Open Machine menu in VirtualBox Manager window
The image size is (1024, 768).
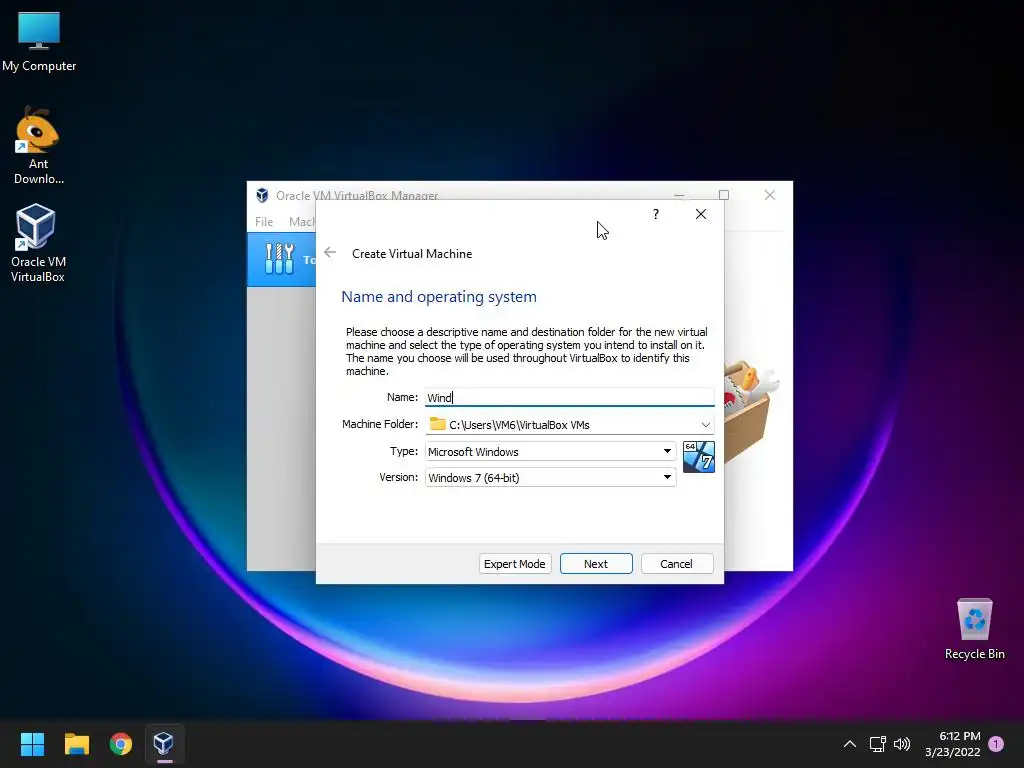tap(302, 221)
